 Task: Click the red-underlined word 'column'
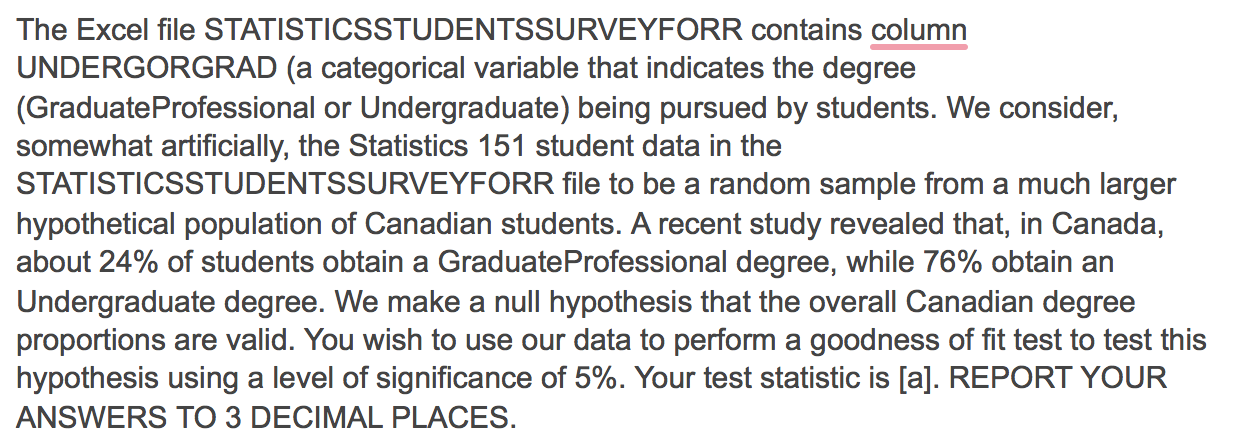click(x=918, y=30)
